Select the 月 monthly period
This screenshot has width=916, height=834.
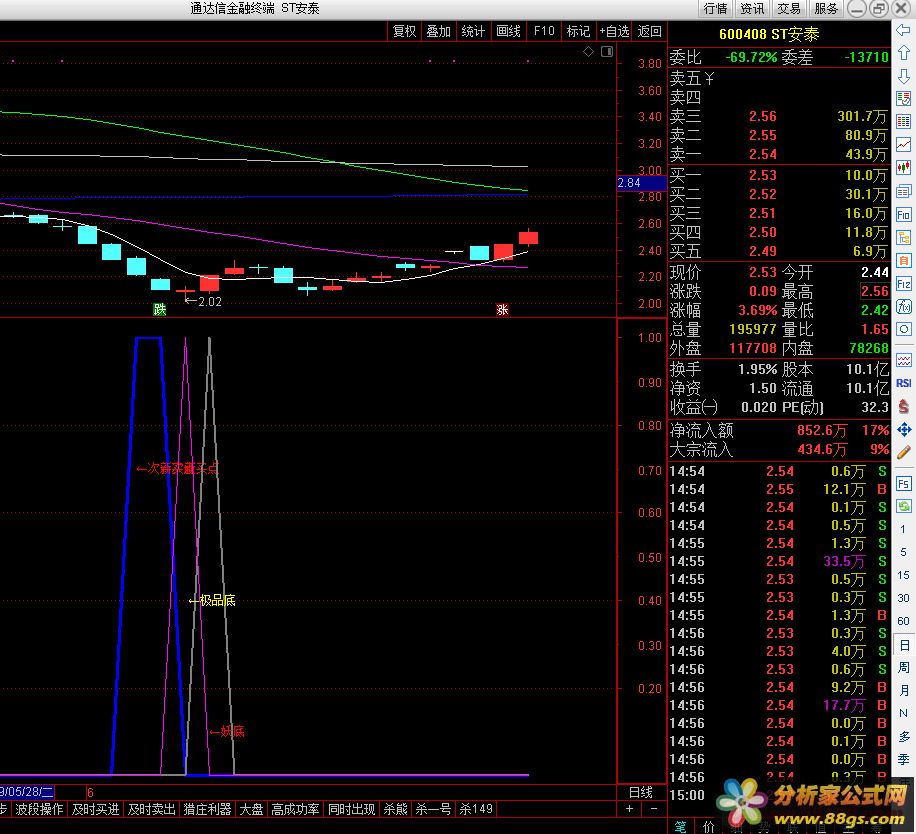pos(903,690)
